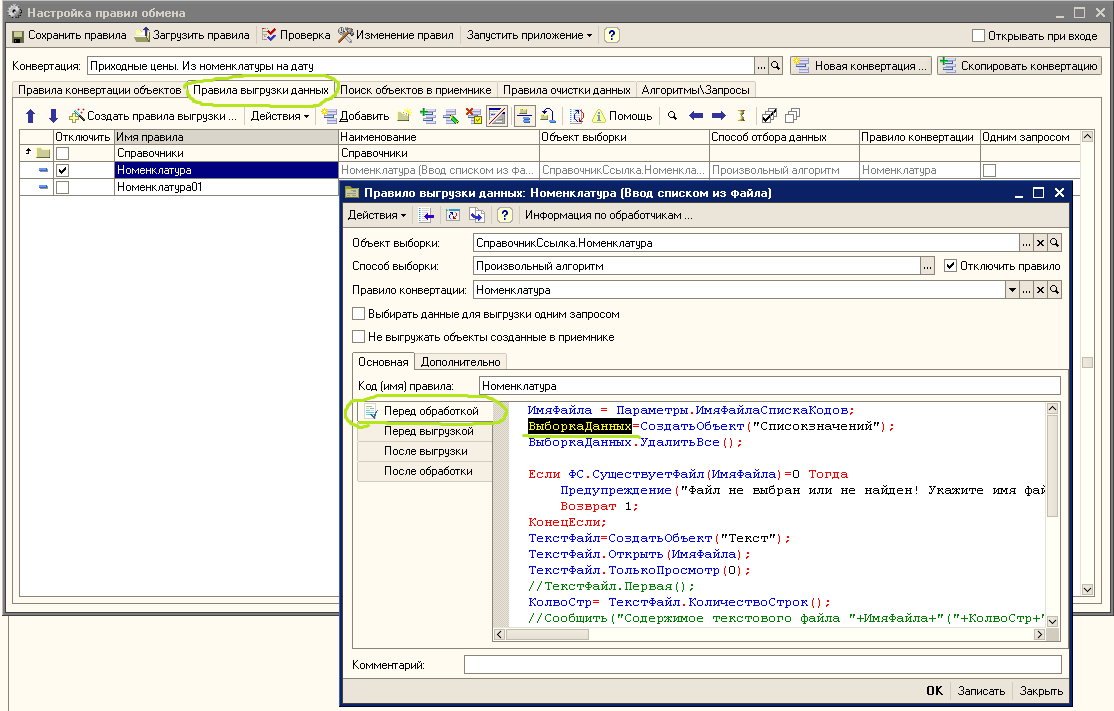The width and height of the screenshot is (1114, 711).
Task: Move the selected rule down with the blue arrow
Action: [53, 116]
